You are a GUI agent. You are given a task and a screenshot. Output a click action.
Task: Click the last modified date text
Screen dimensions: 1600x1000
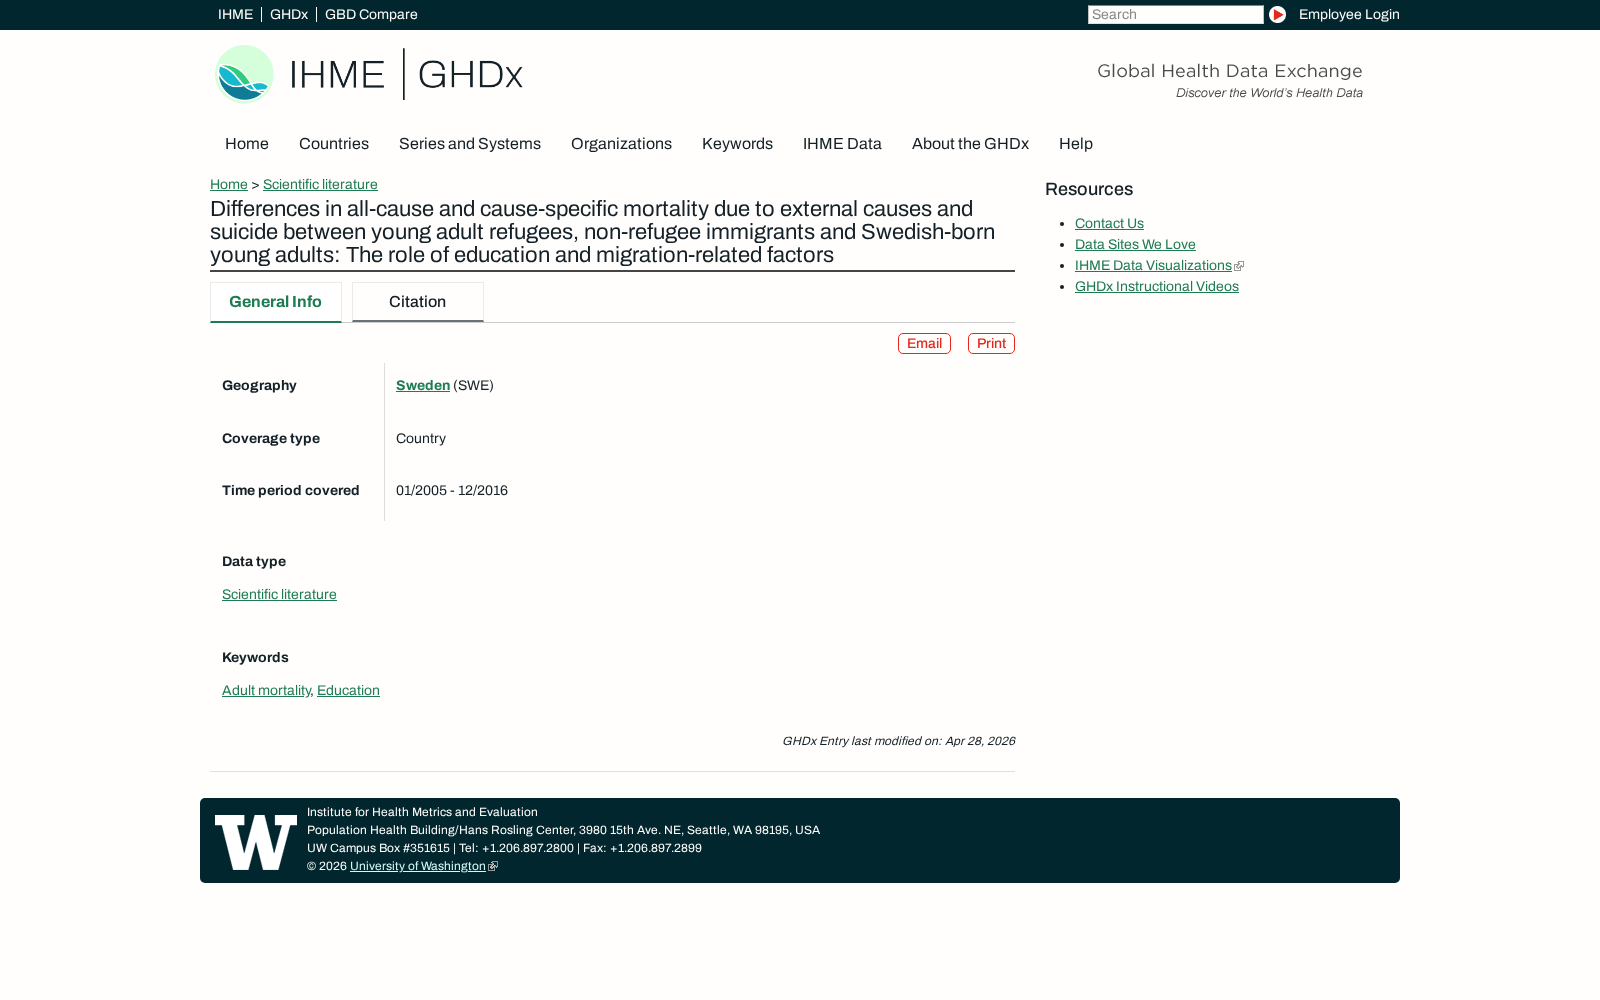click(x=898, y=741)
